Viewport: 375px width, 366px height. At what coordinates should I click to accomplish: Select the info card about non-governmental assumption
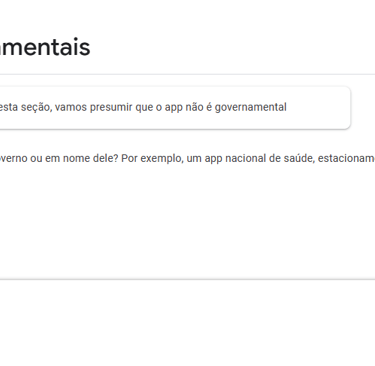pyautogui.click(x=175, y=108)
